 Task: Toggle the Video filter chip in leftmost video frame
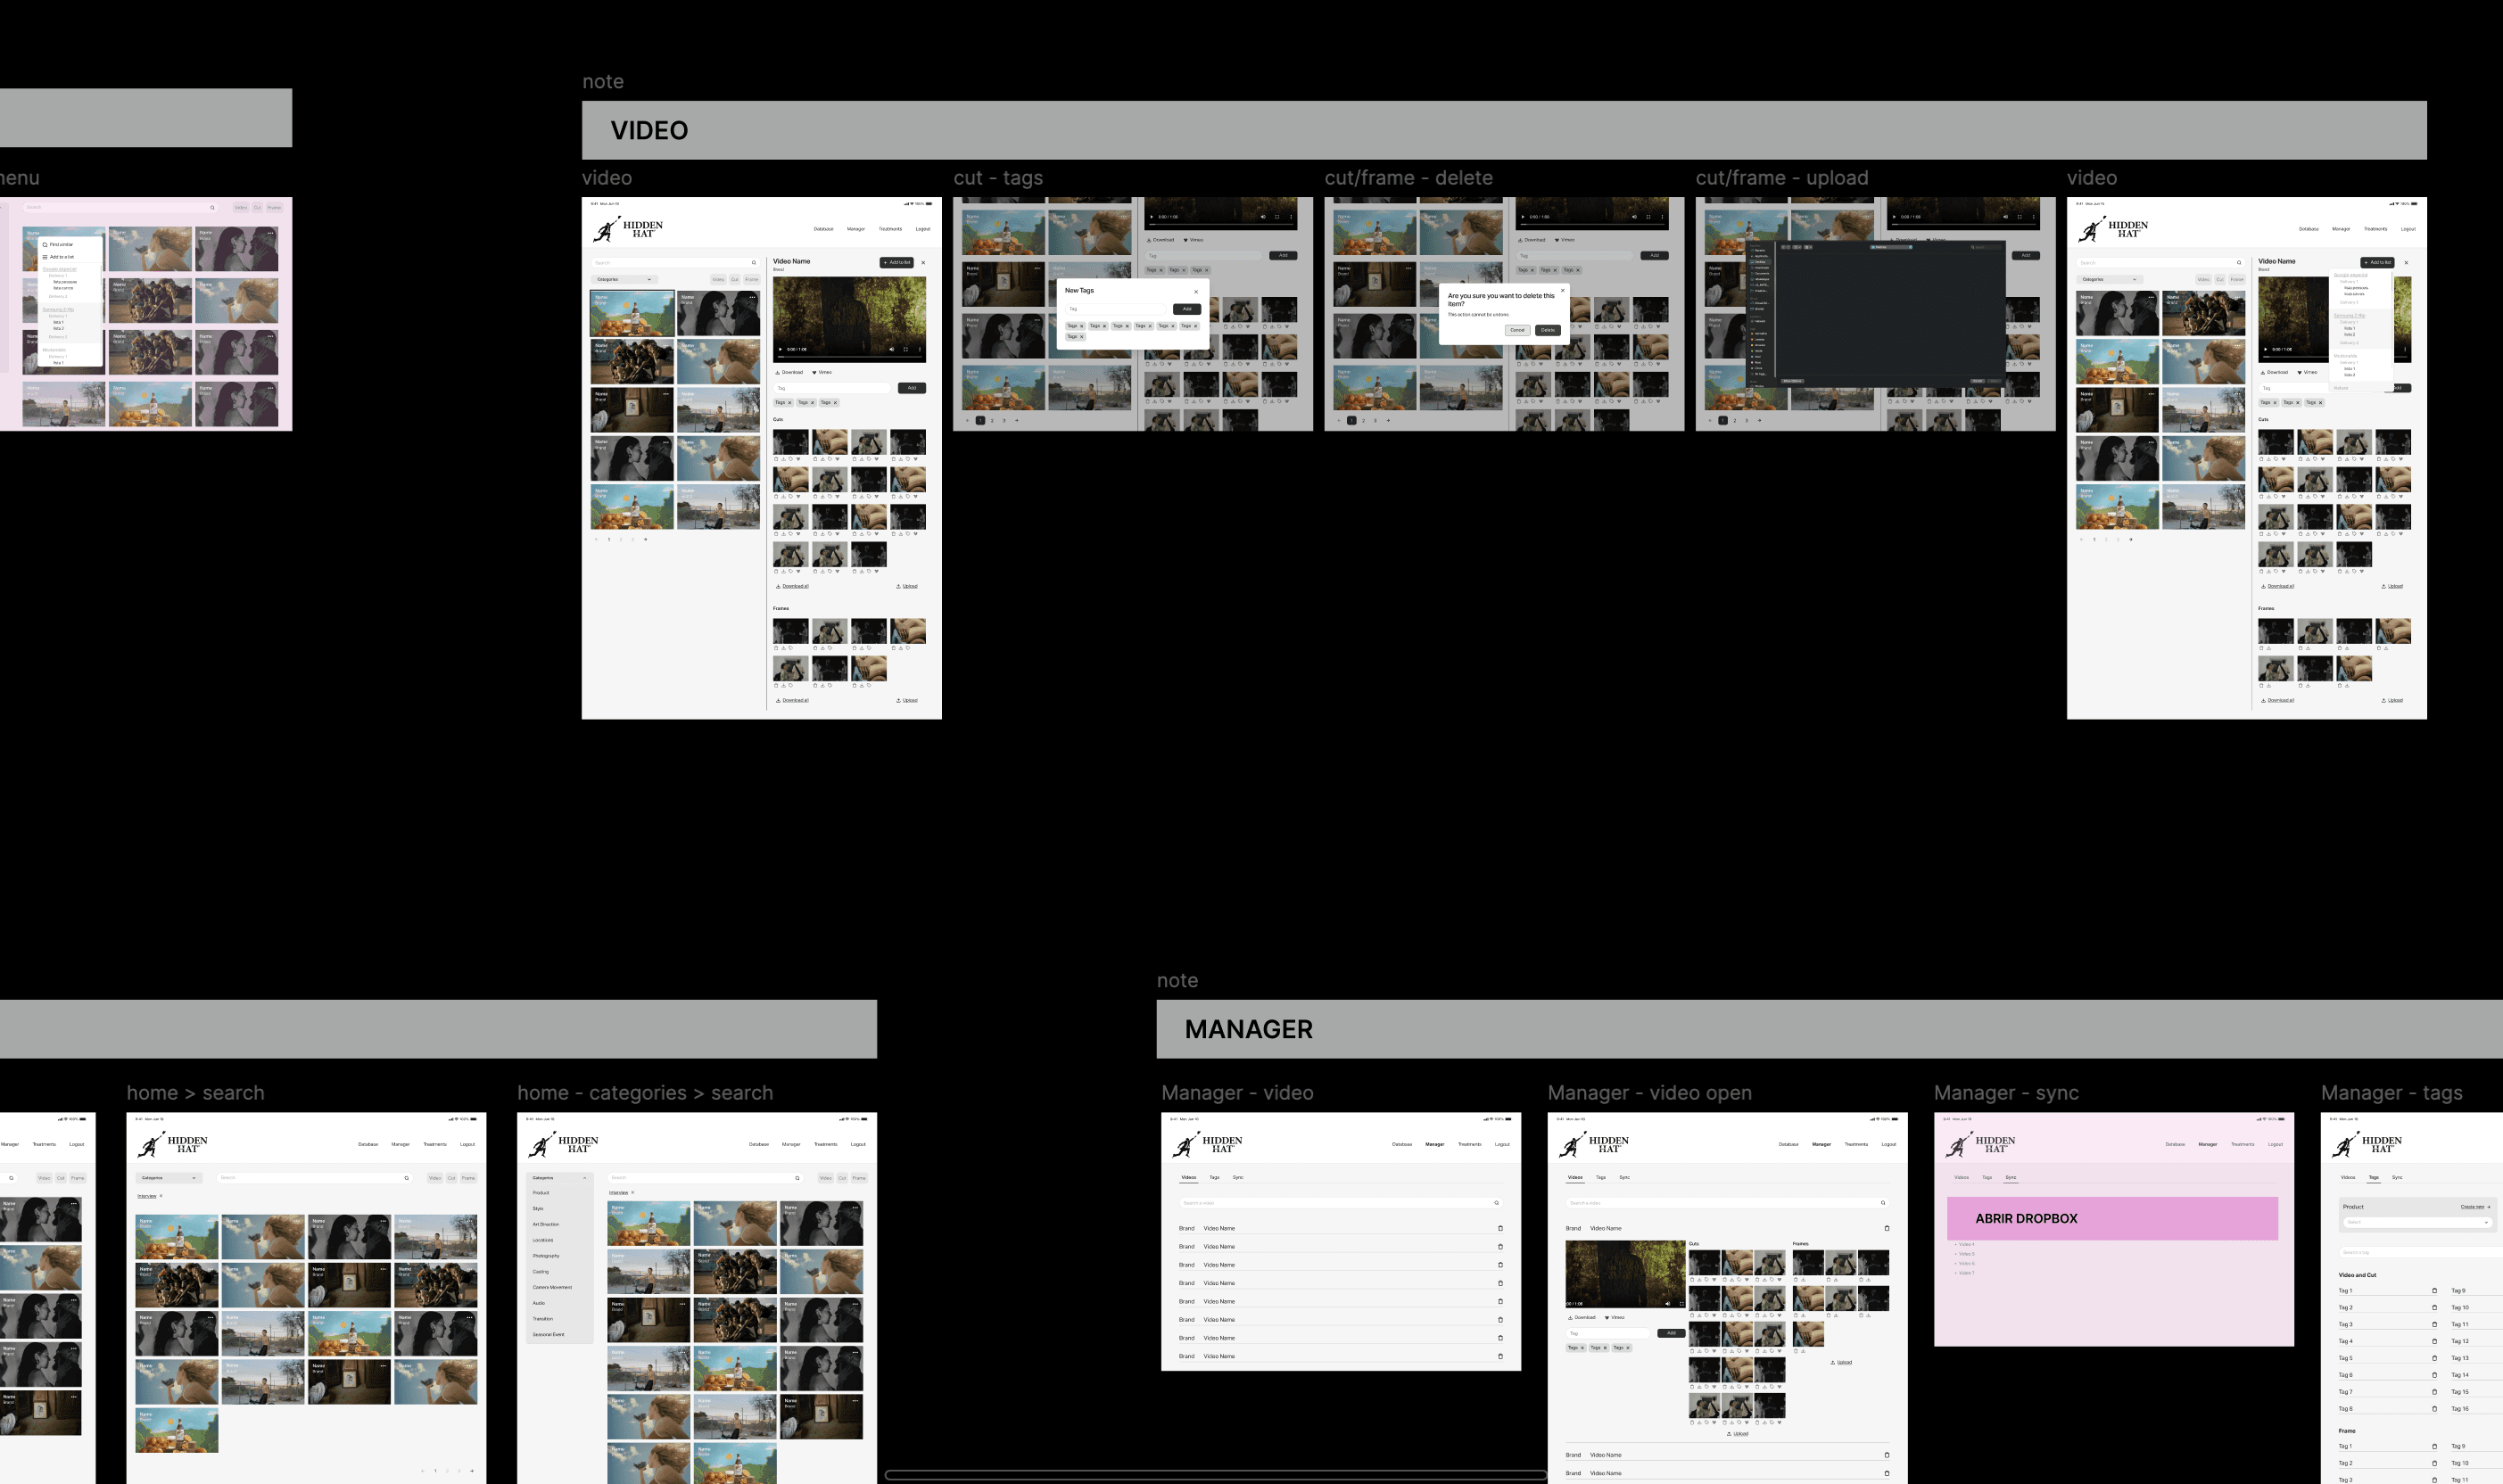718,279
